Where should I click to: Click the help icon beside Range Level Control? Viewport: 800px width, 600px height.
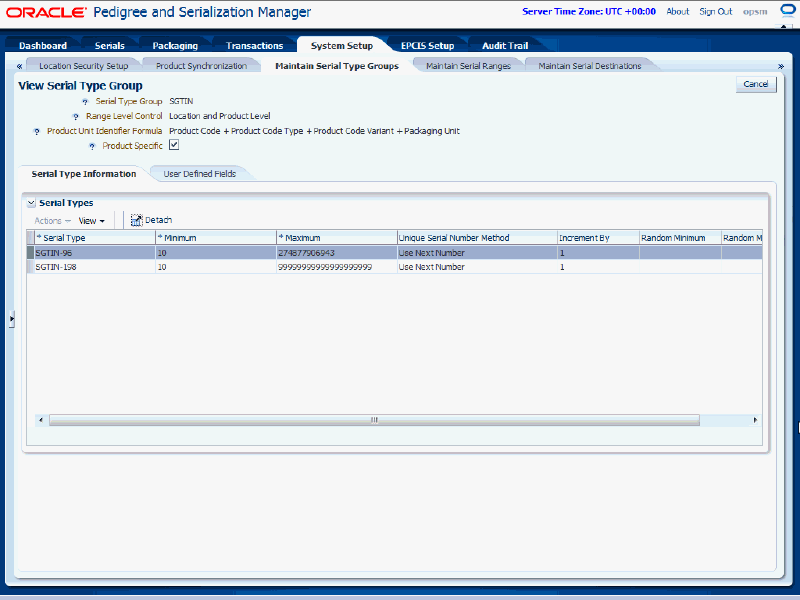pos(76,117)
